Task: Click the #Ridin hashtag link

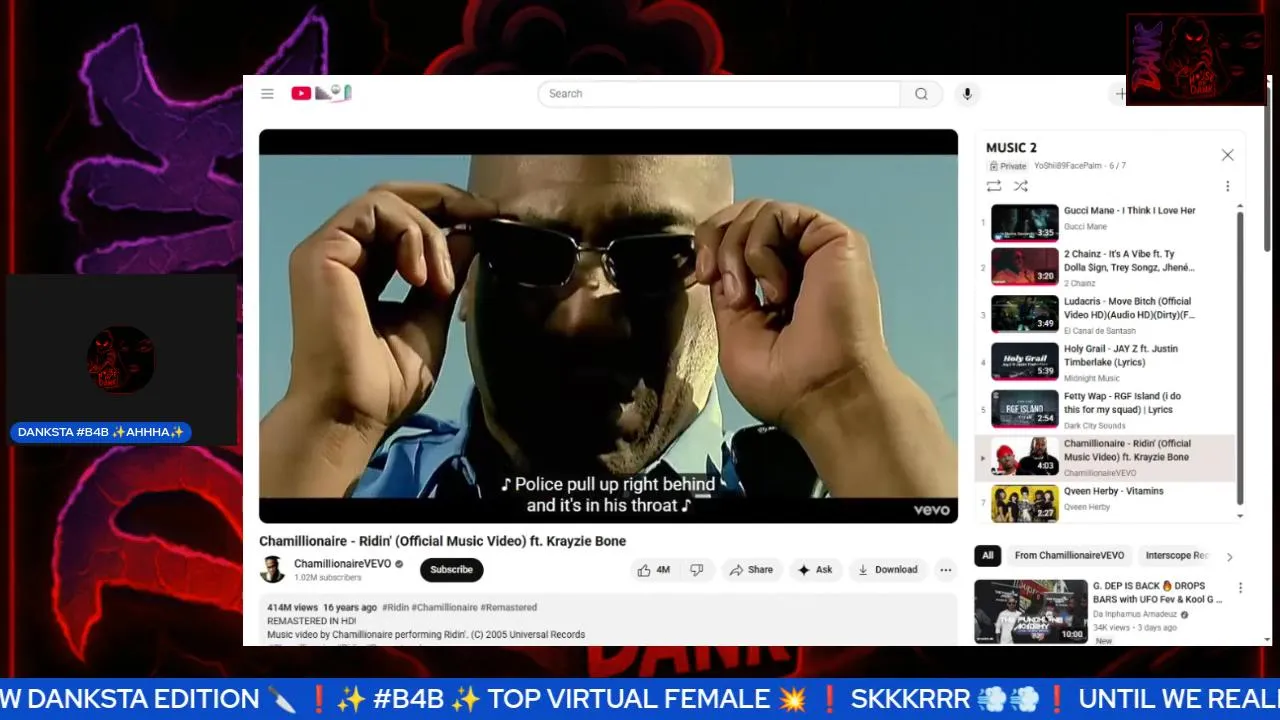Action: [395, 607]
